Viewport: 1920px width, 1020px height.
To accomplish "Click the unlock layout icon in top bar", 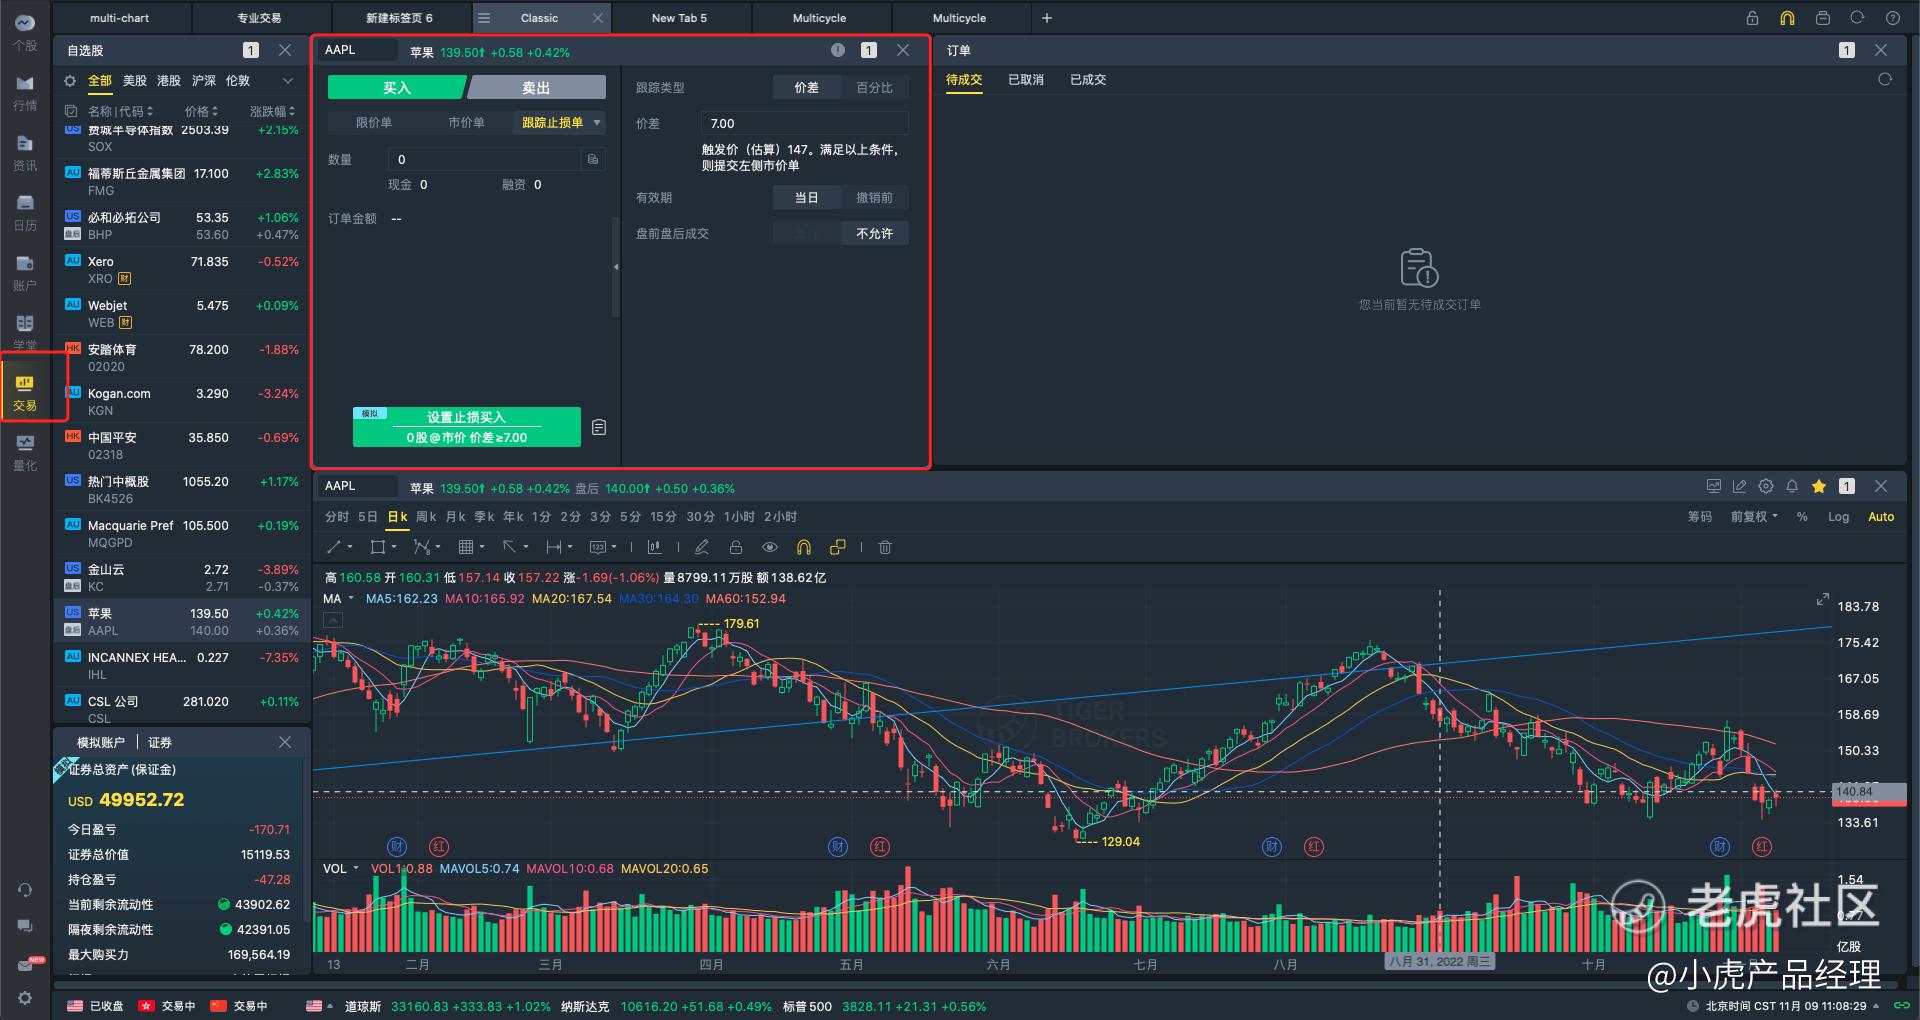I will (1752, 18).
